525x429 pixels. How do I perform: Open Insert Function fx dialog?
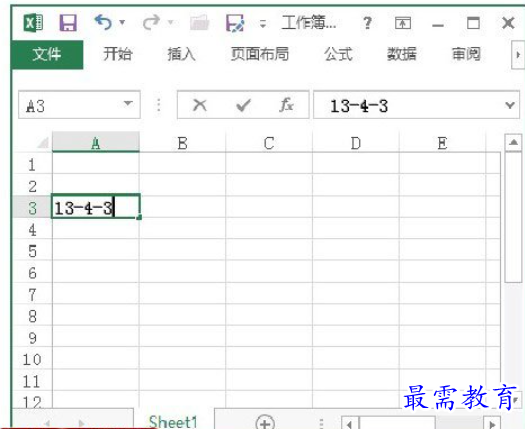pos(287,105)
